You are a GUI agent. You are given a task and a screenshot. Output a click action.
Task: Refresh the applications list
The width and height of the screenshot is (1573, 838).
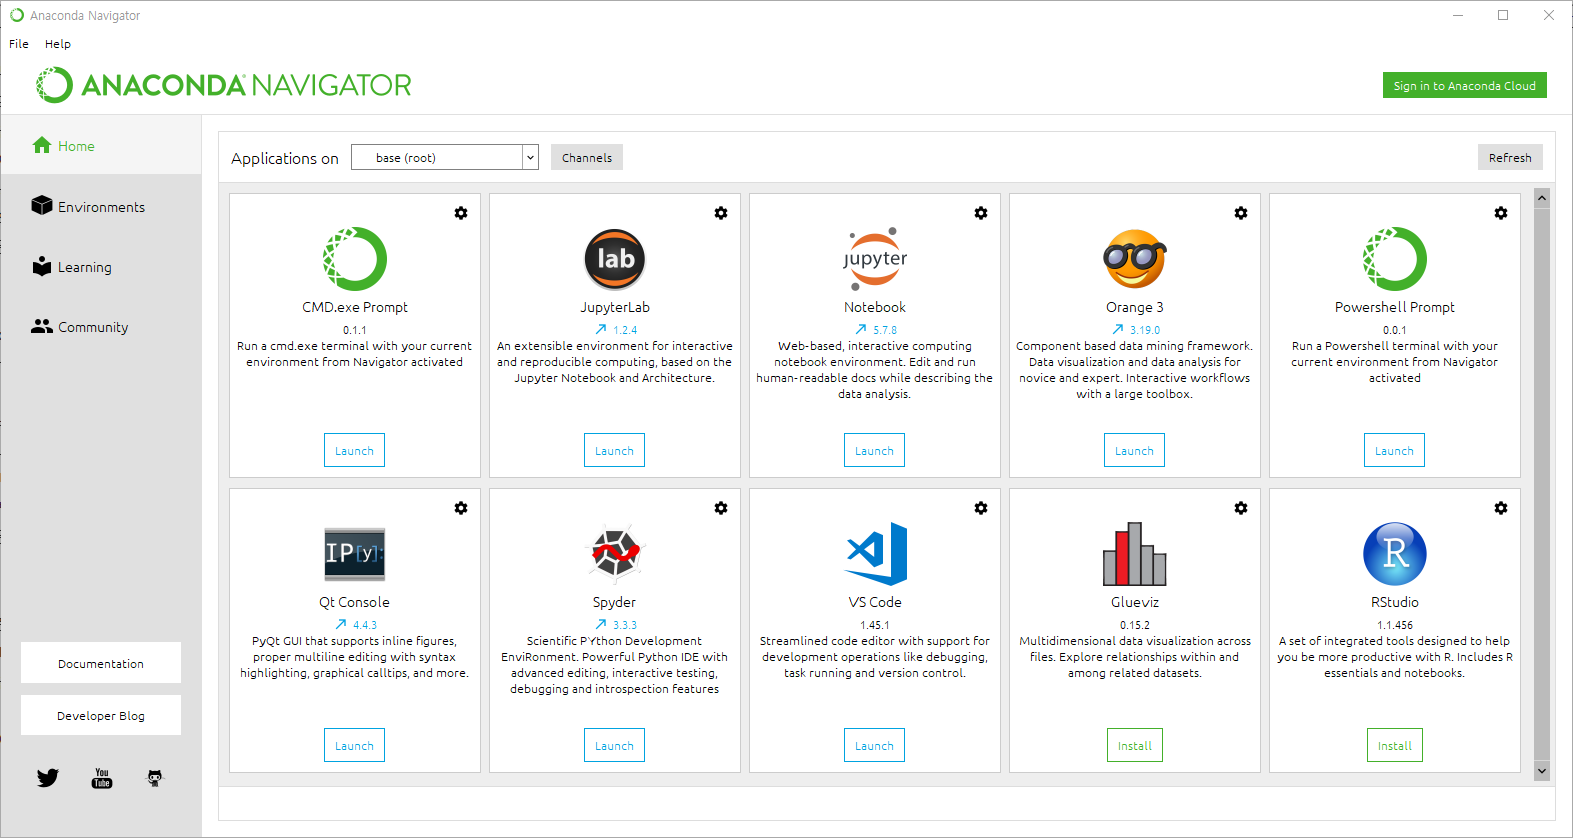click(1510, 157)
